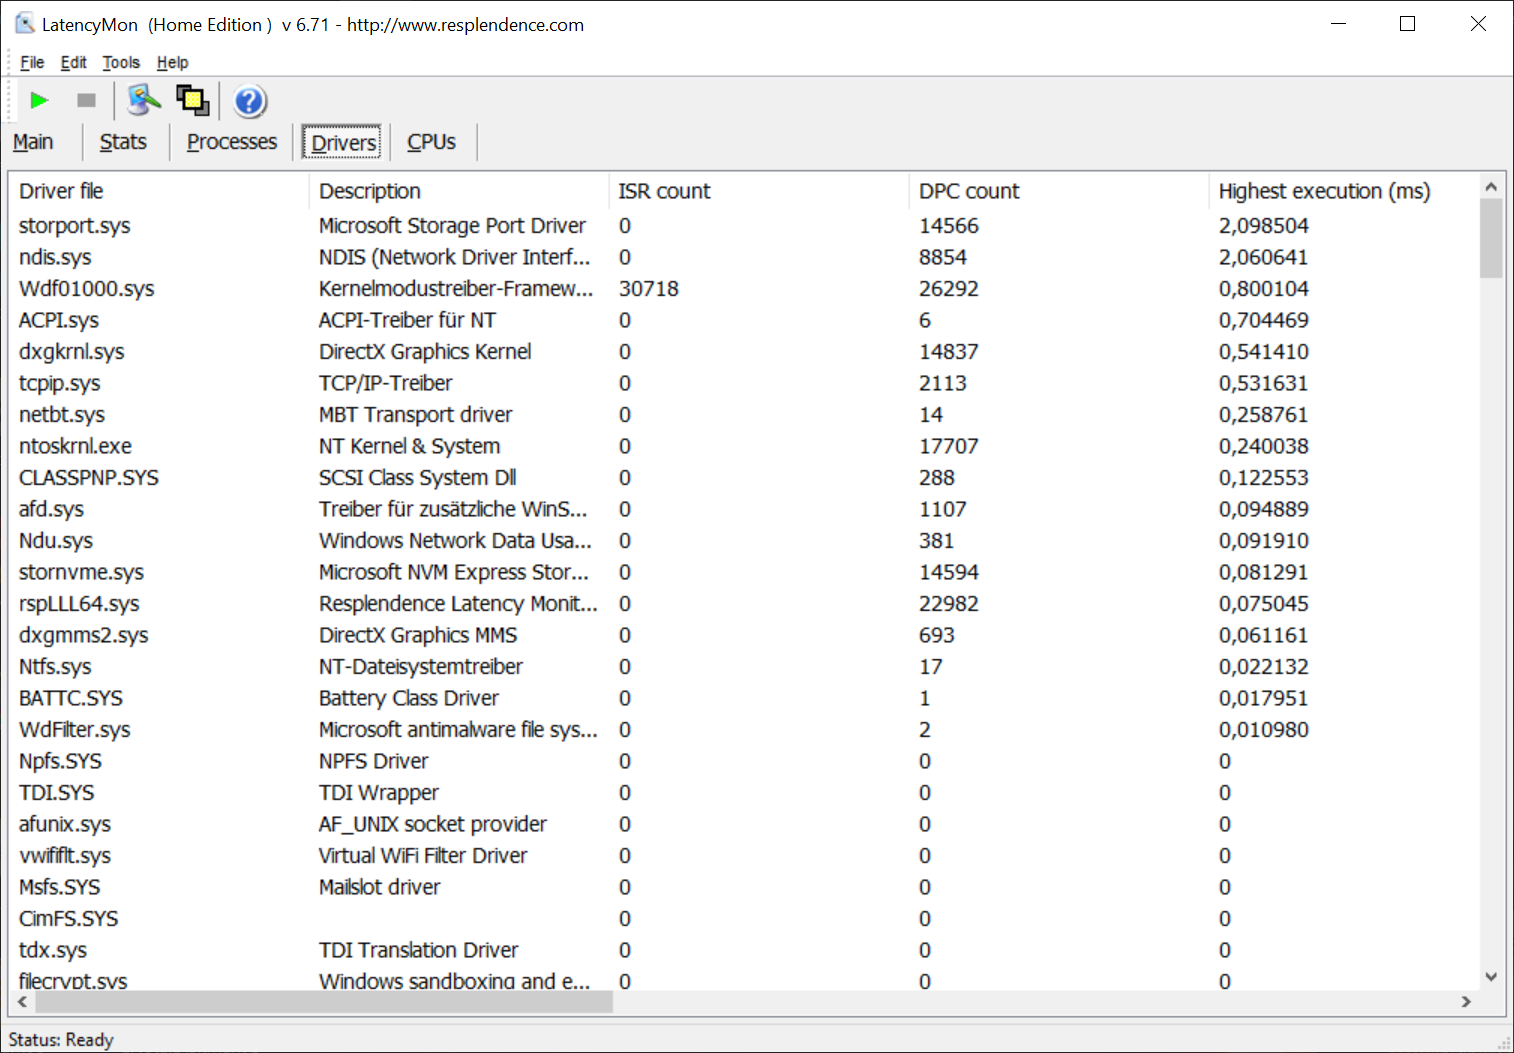Open the Edit menu
This screenshot has width=1514, height=1053.
tap(73, 62)
